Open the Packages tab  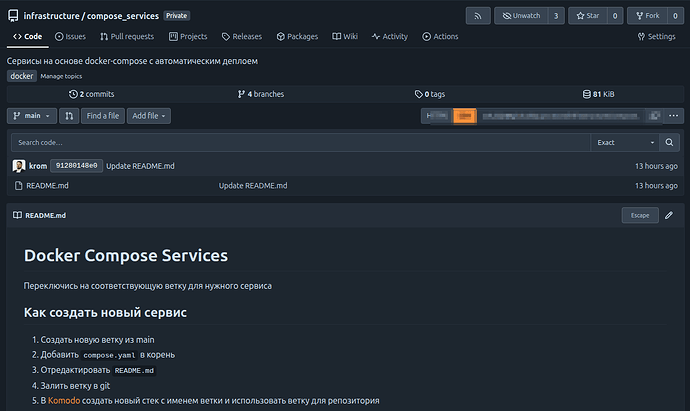297,37
